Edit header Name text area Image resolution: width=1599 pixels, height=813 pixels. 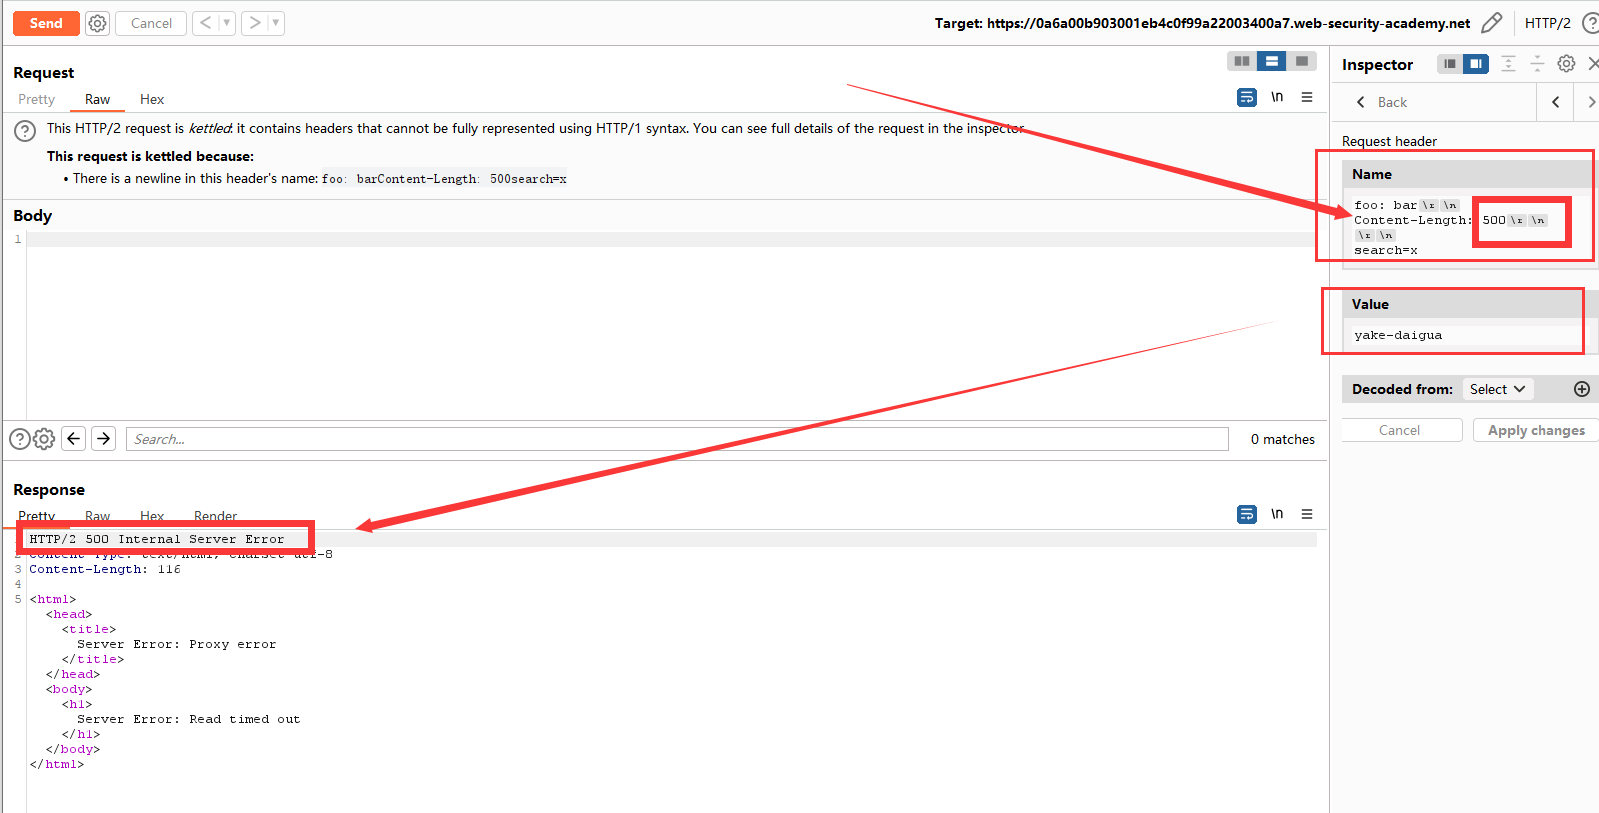[1468, 228]
